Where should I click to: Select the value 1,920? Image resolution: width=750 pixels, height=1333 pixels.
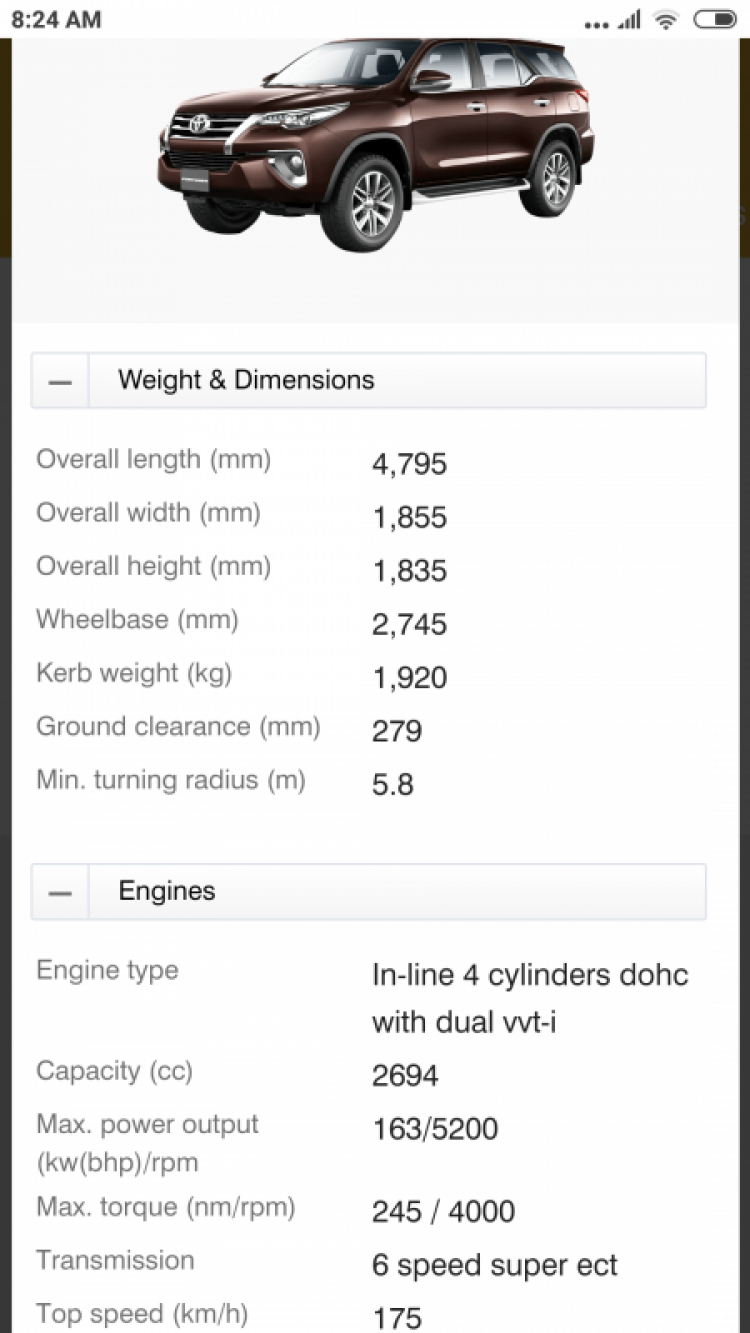pyautogui.click(x=409, y=678)
